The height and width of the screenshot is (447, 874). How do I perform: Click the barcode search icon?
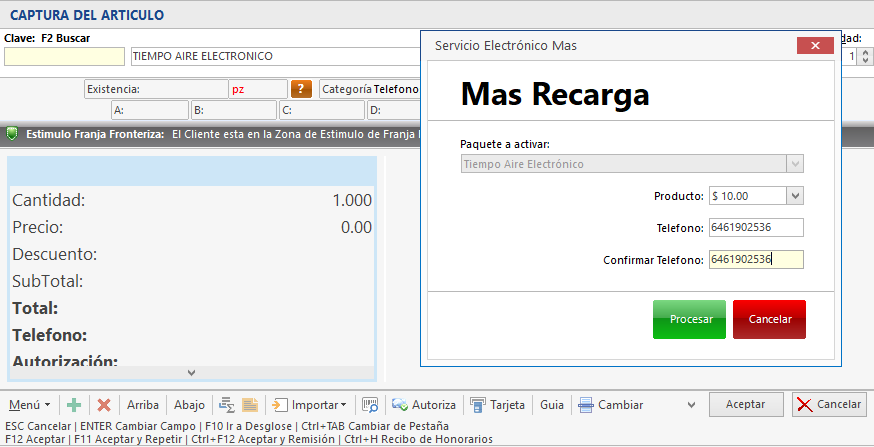370,405
